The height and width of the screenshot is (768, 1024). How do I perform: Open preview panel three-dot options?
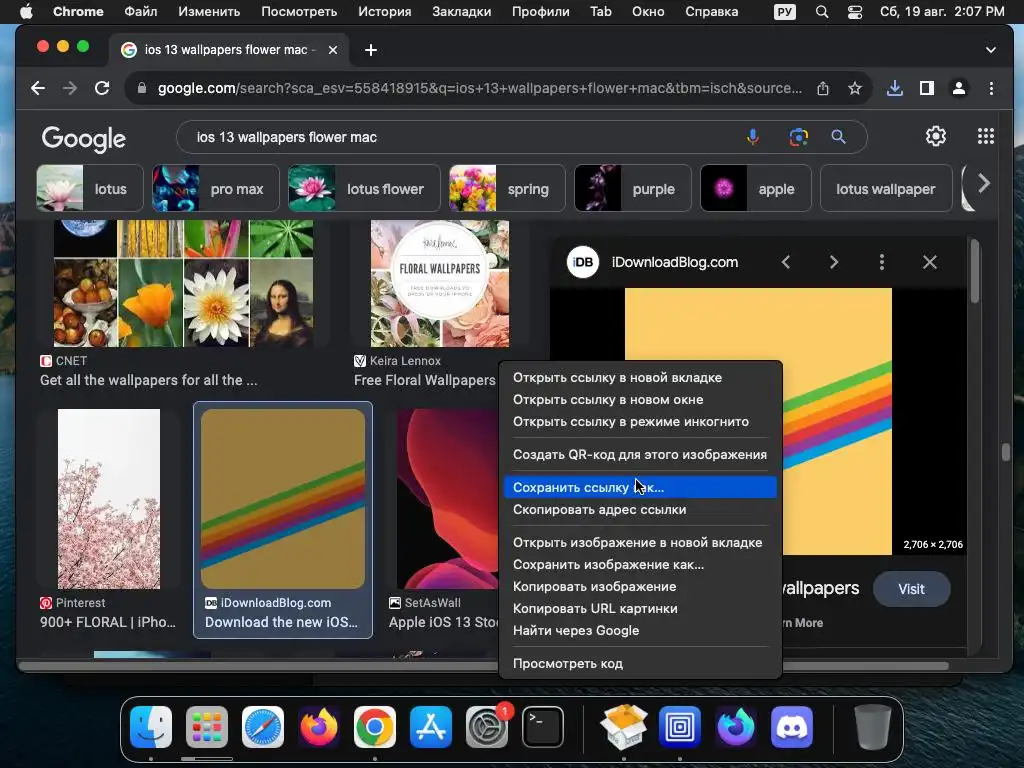[x=882, y=263]
